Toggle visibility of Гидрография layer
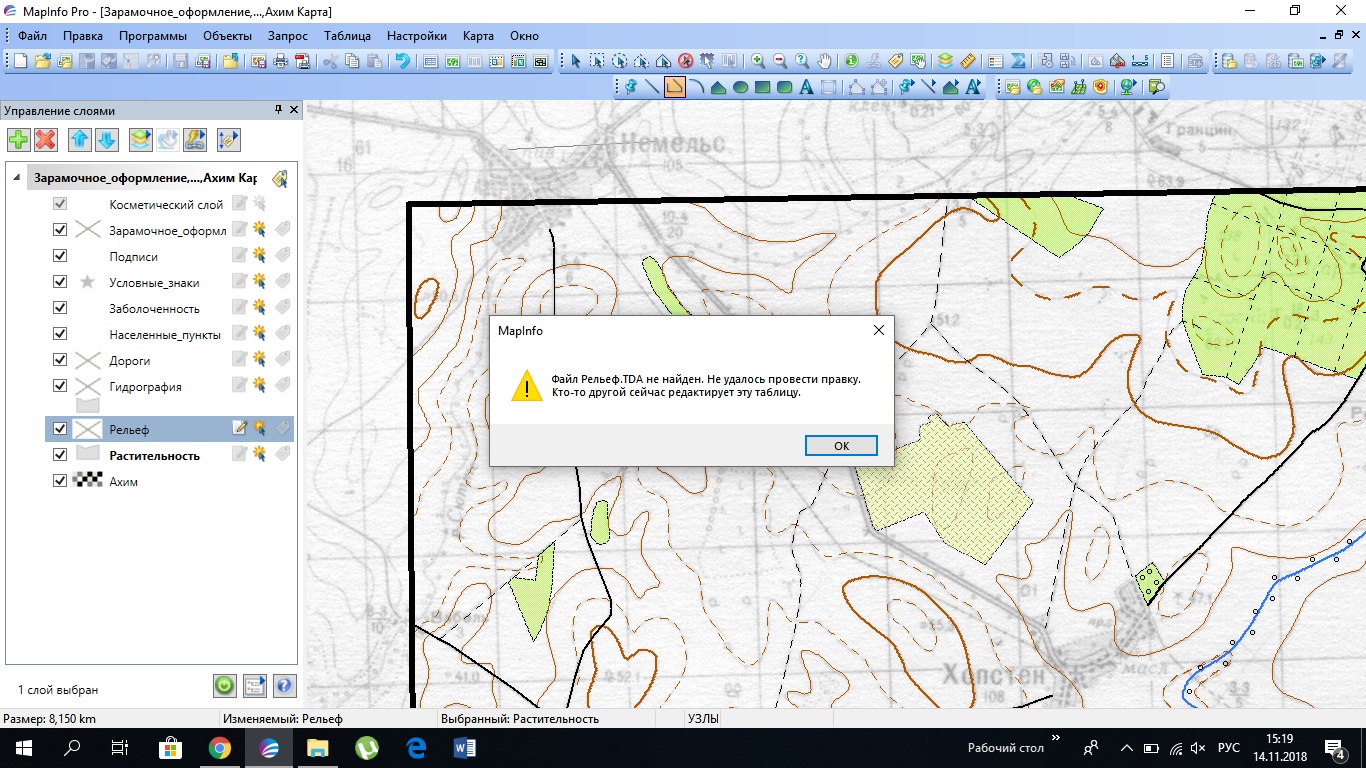 60,386
